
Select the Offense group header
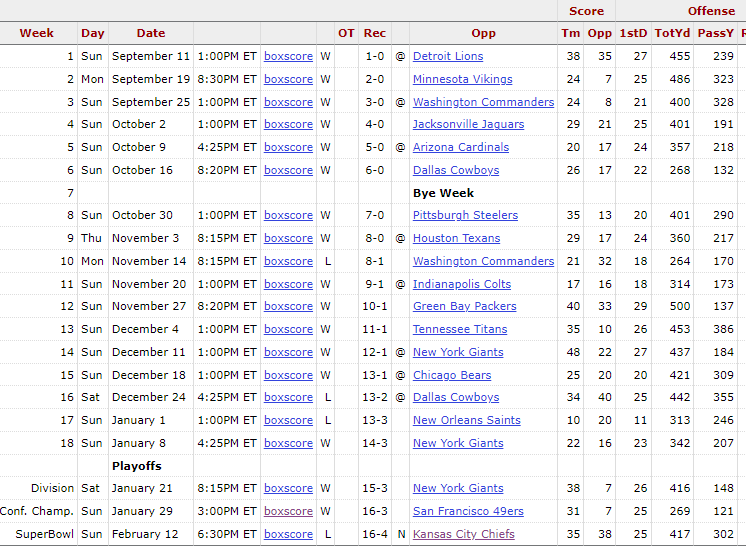pos(711,11)
